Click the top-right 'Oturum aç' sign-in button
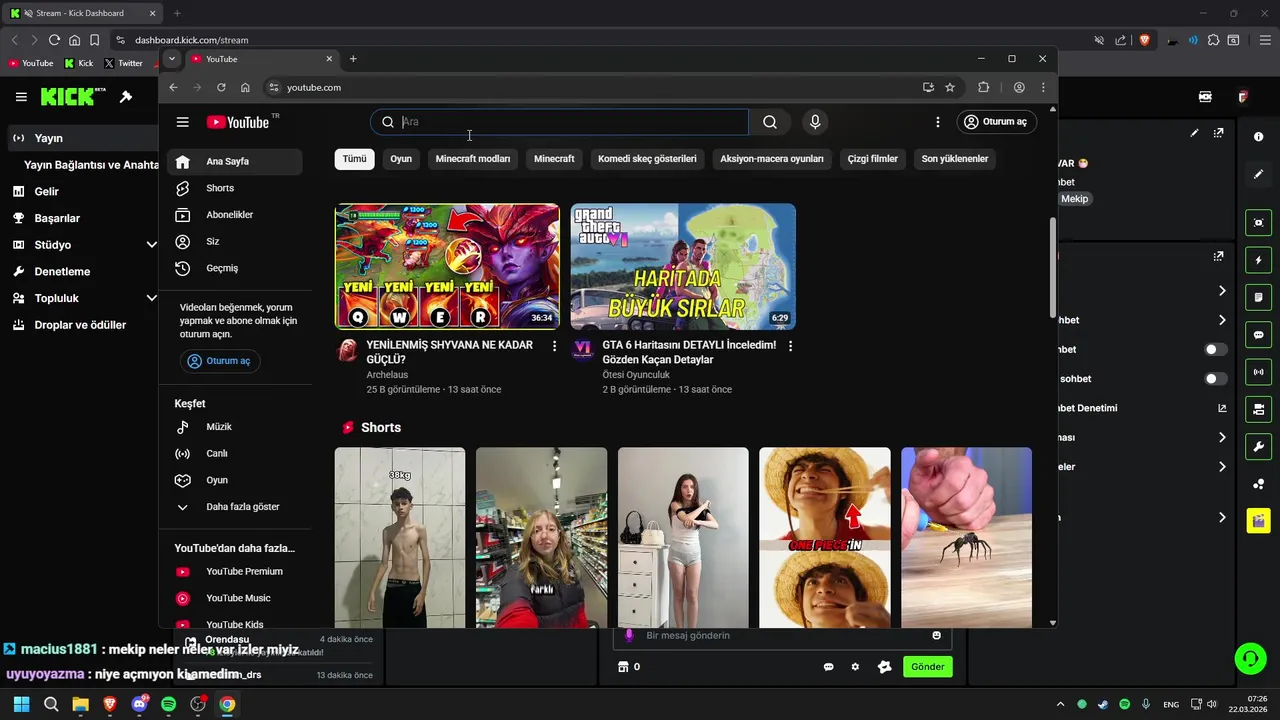Image resolution: width=1280 pixels, height=720 pixels. [995, 122]
